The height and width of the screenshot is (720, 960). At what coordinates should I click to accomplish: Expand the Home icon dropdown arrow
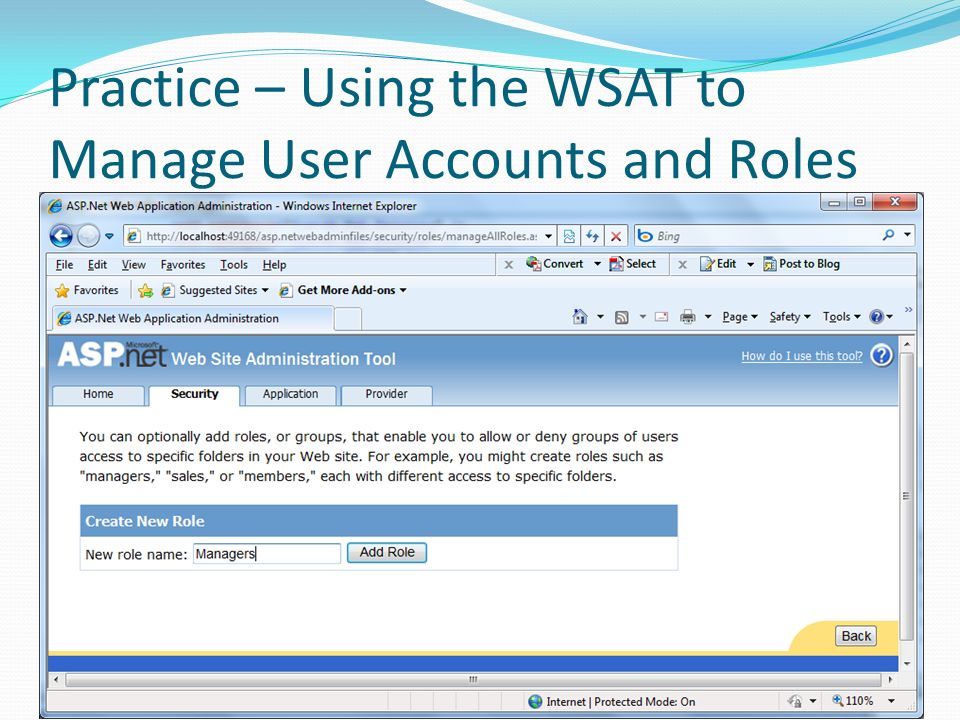600,317
